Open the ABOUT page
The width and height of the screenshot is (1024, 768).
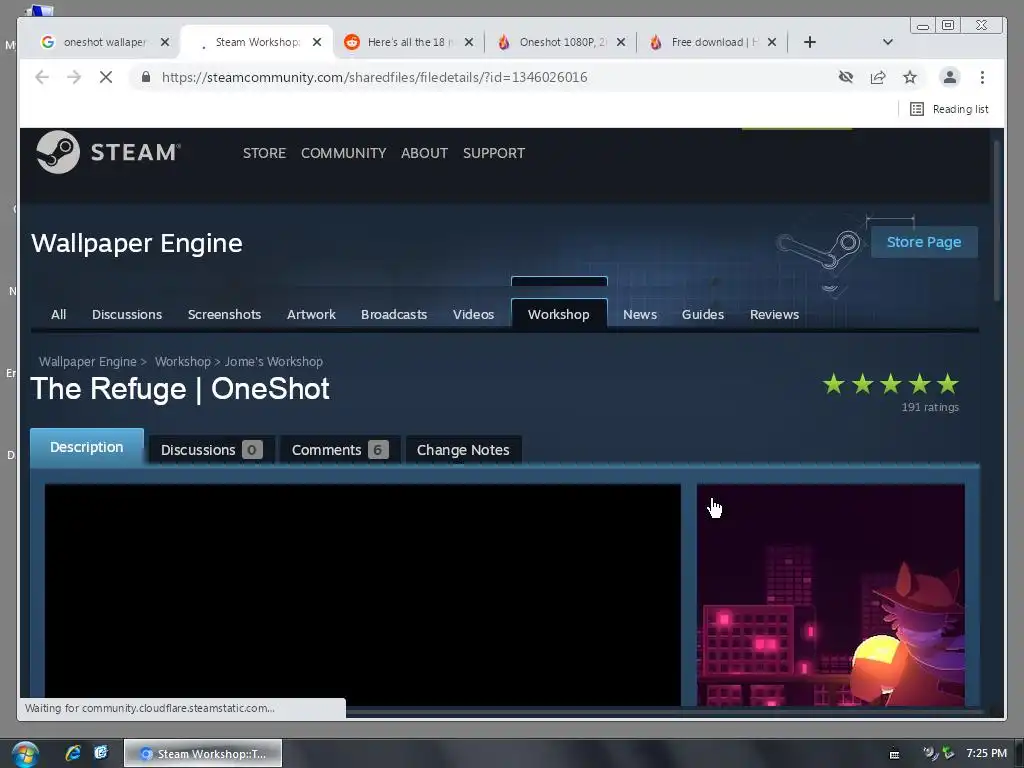pyautogui.click(x=424, y=153)
